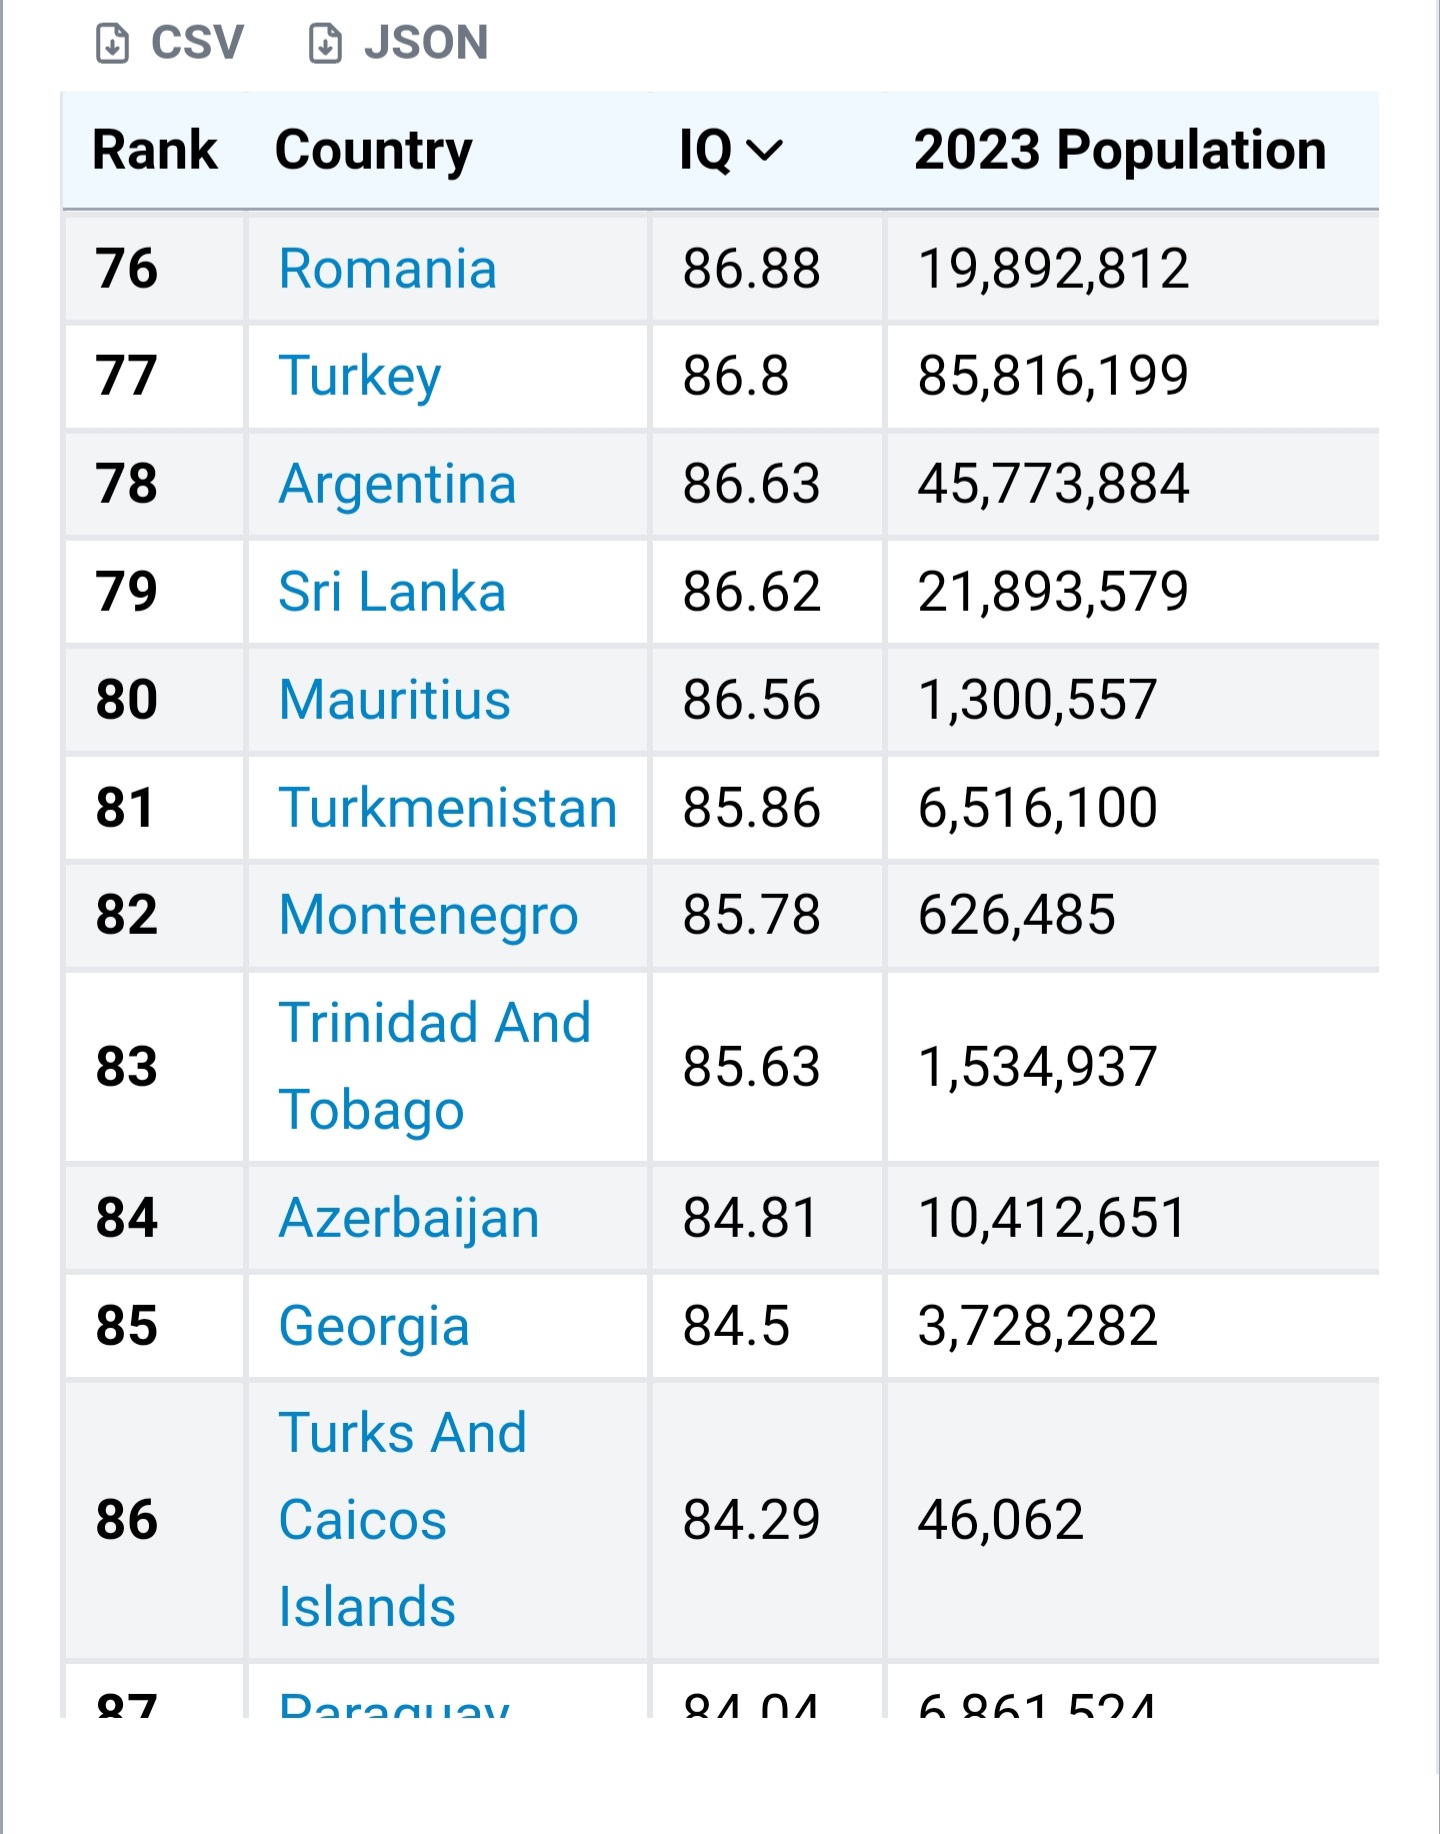Open the Trinidad And Tobago link
Image resolution: width=1440 pixels, height=1834 pixels.
[x=435, y=1066]
